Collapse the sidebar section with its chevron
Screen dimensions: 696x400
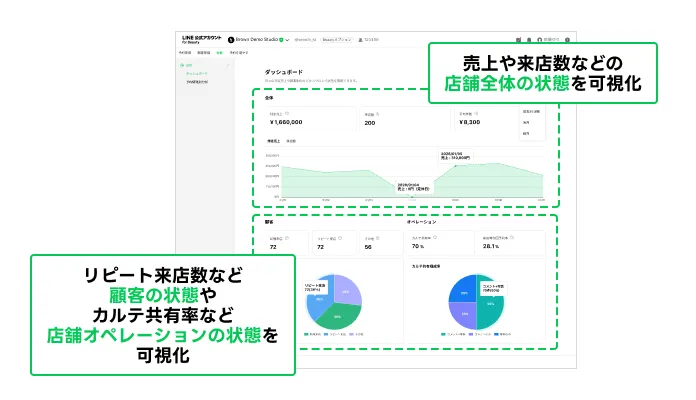click(228, 65)
